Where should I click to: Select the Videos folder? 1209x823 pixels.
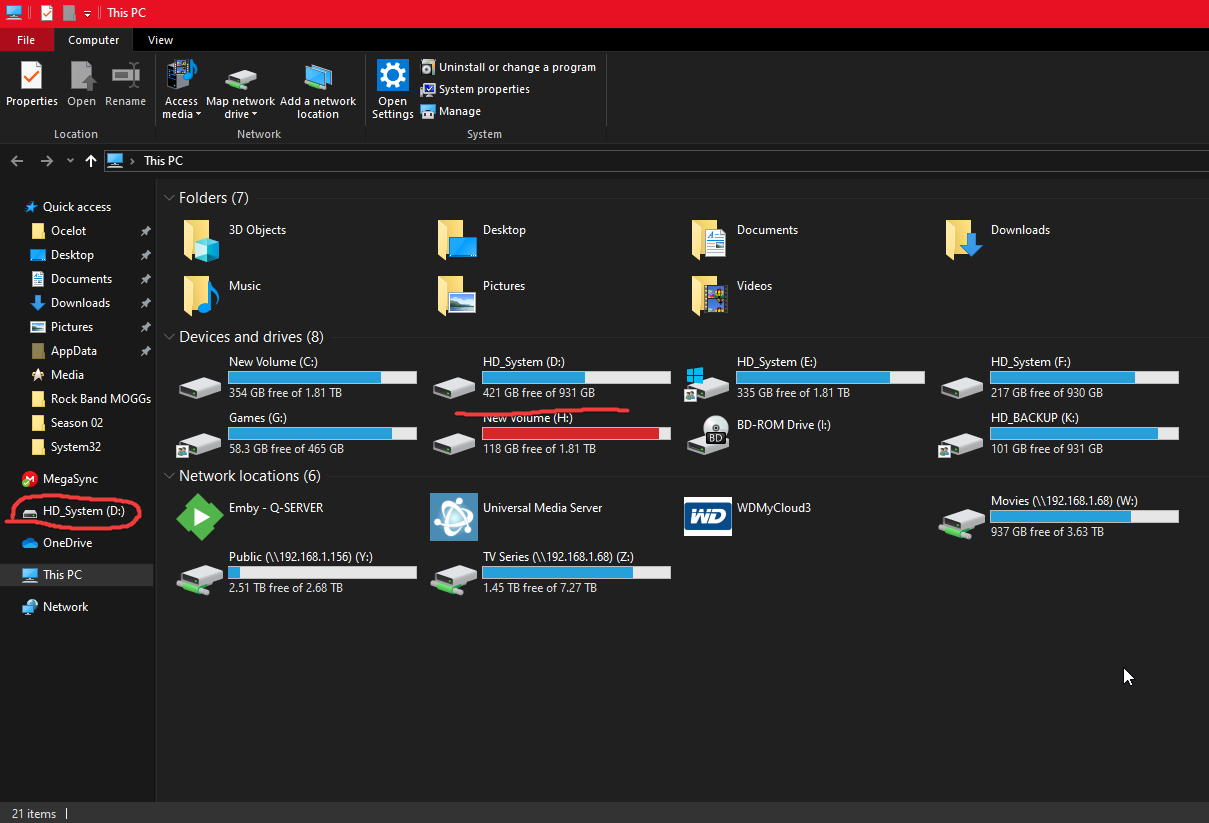click(733, 297)
